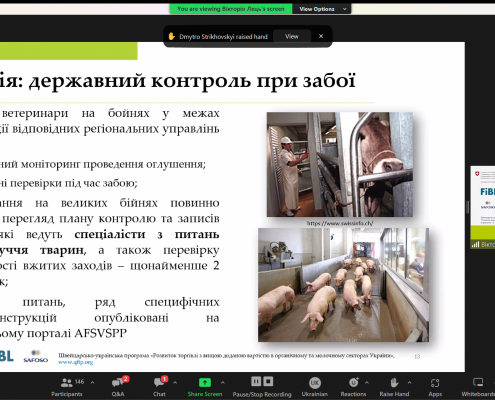Click the Share Screen button

pos(205,387)
